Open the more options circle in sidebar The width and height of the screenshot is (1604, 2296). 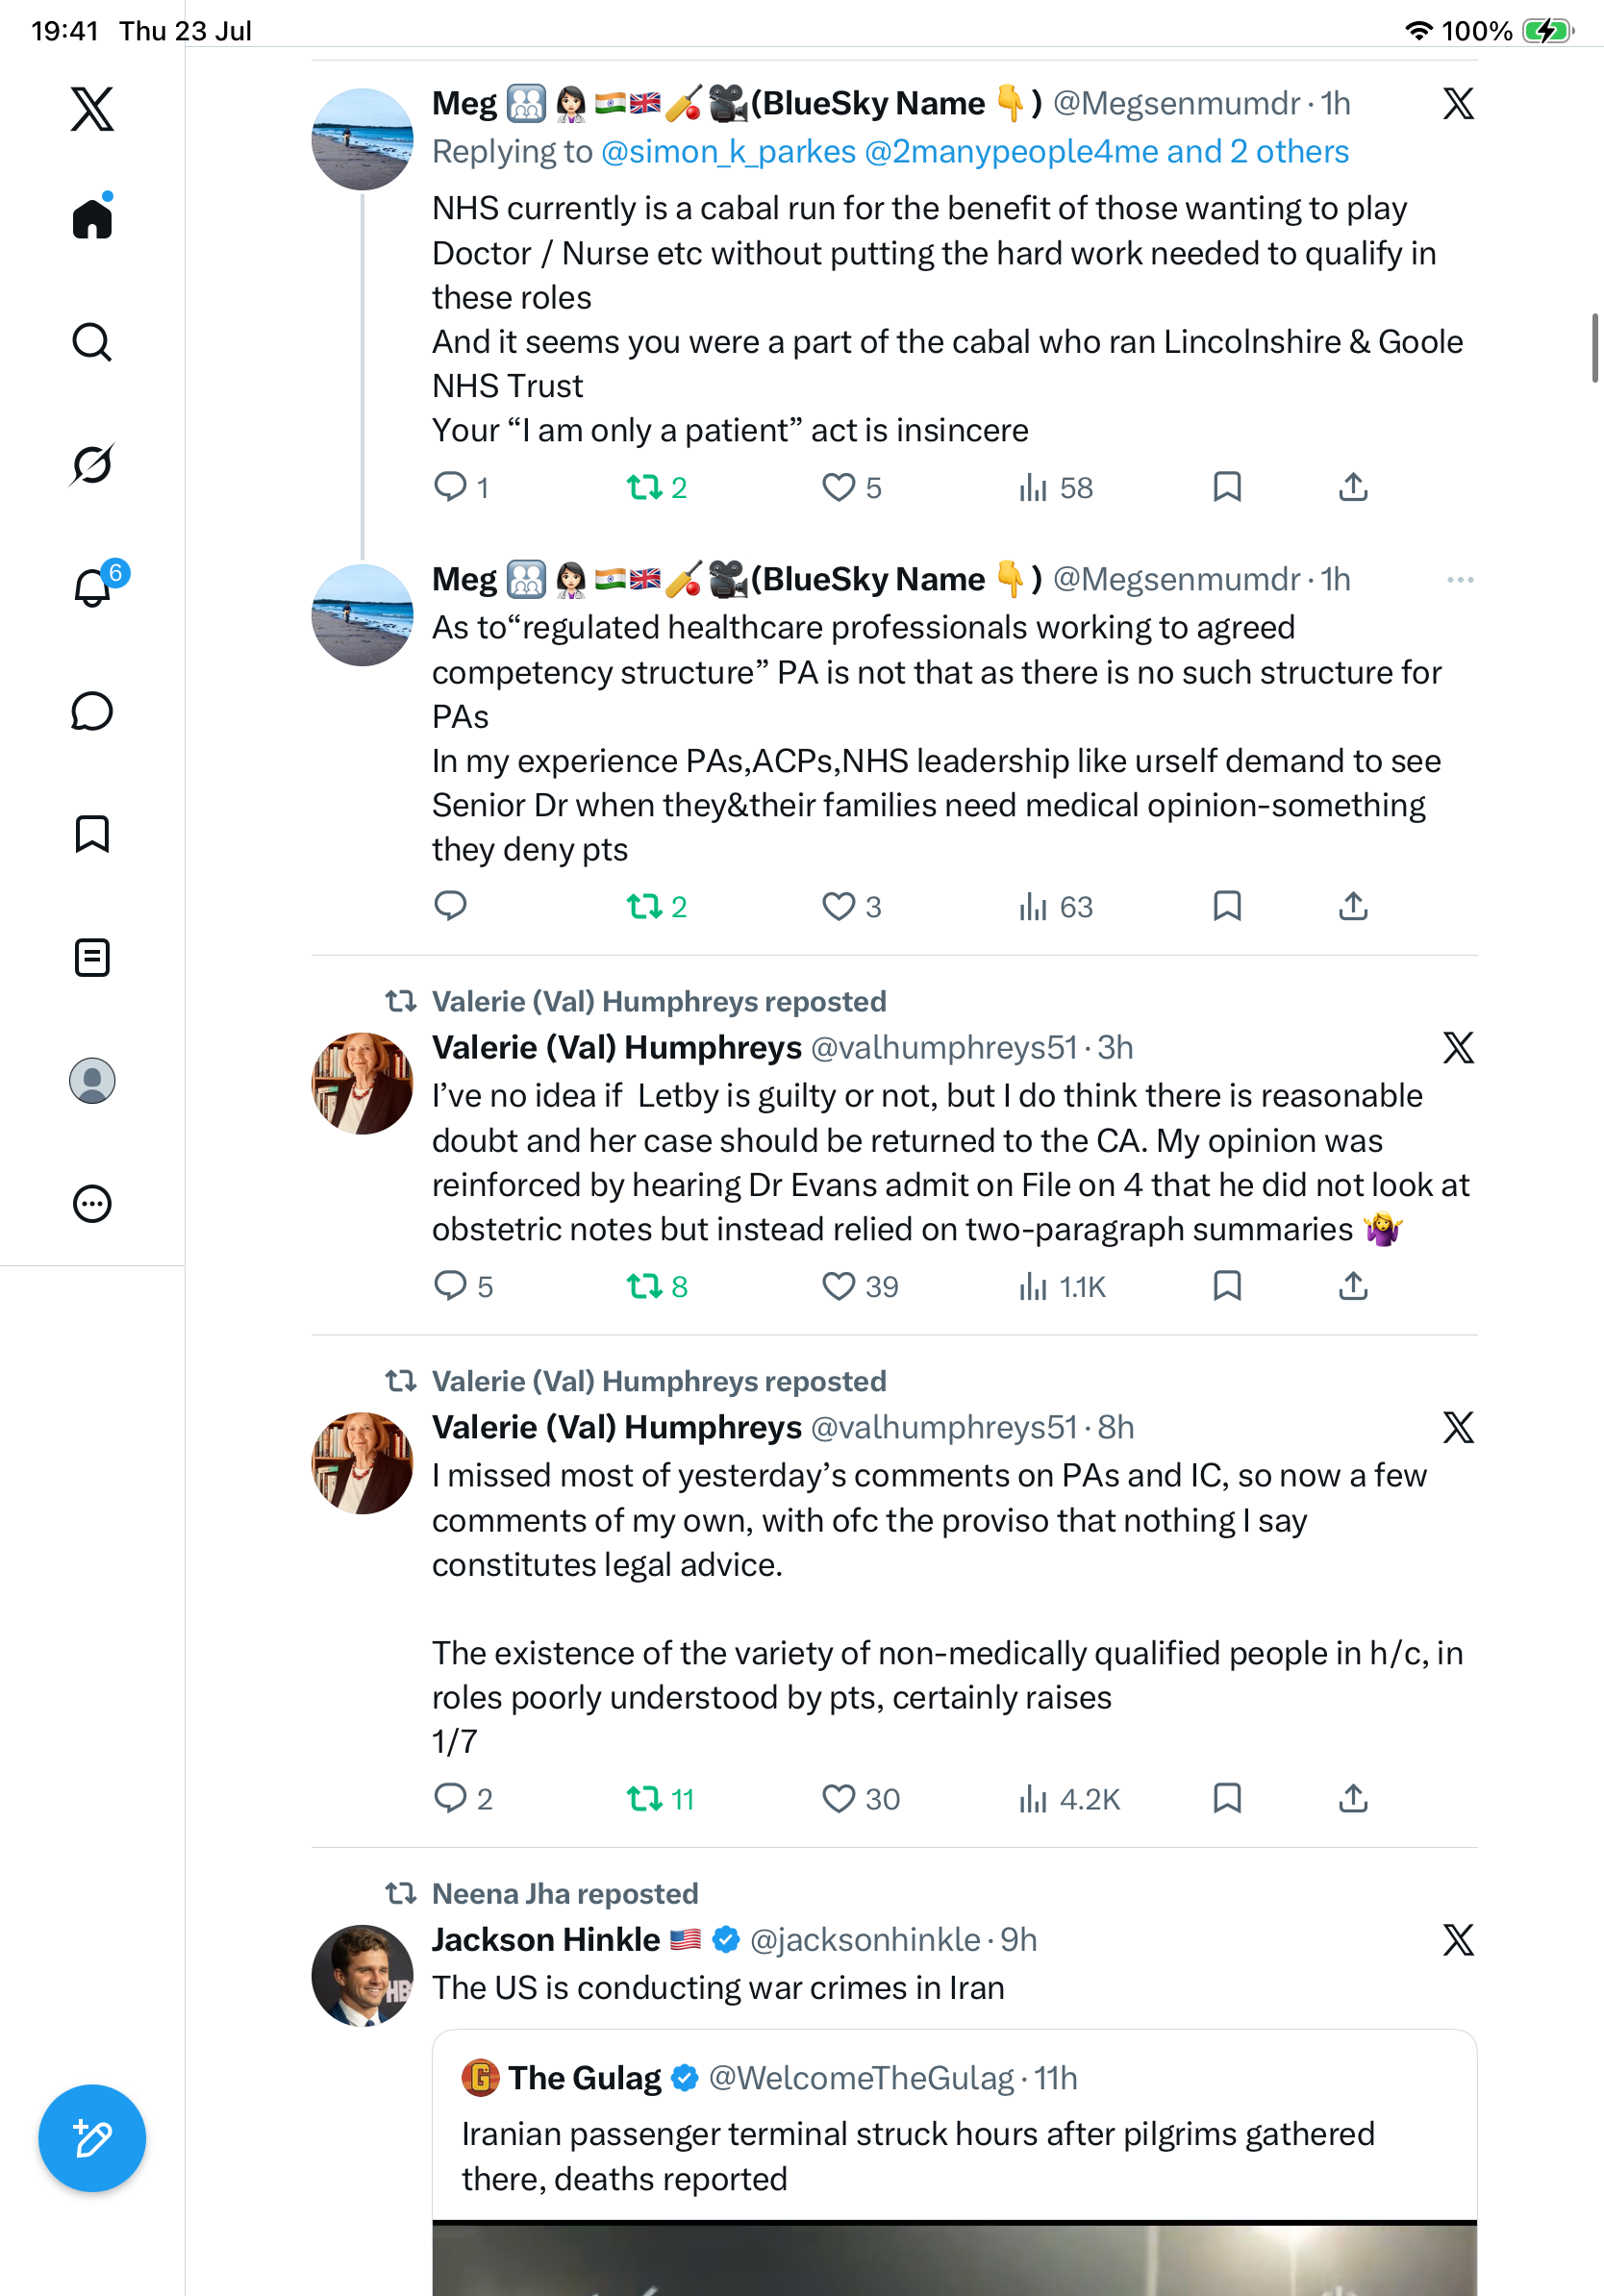click(x=92, y=1204)
